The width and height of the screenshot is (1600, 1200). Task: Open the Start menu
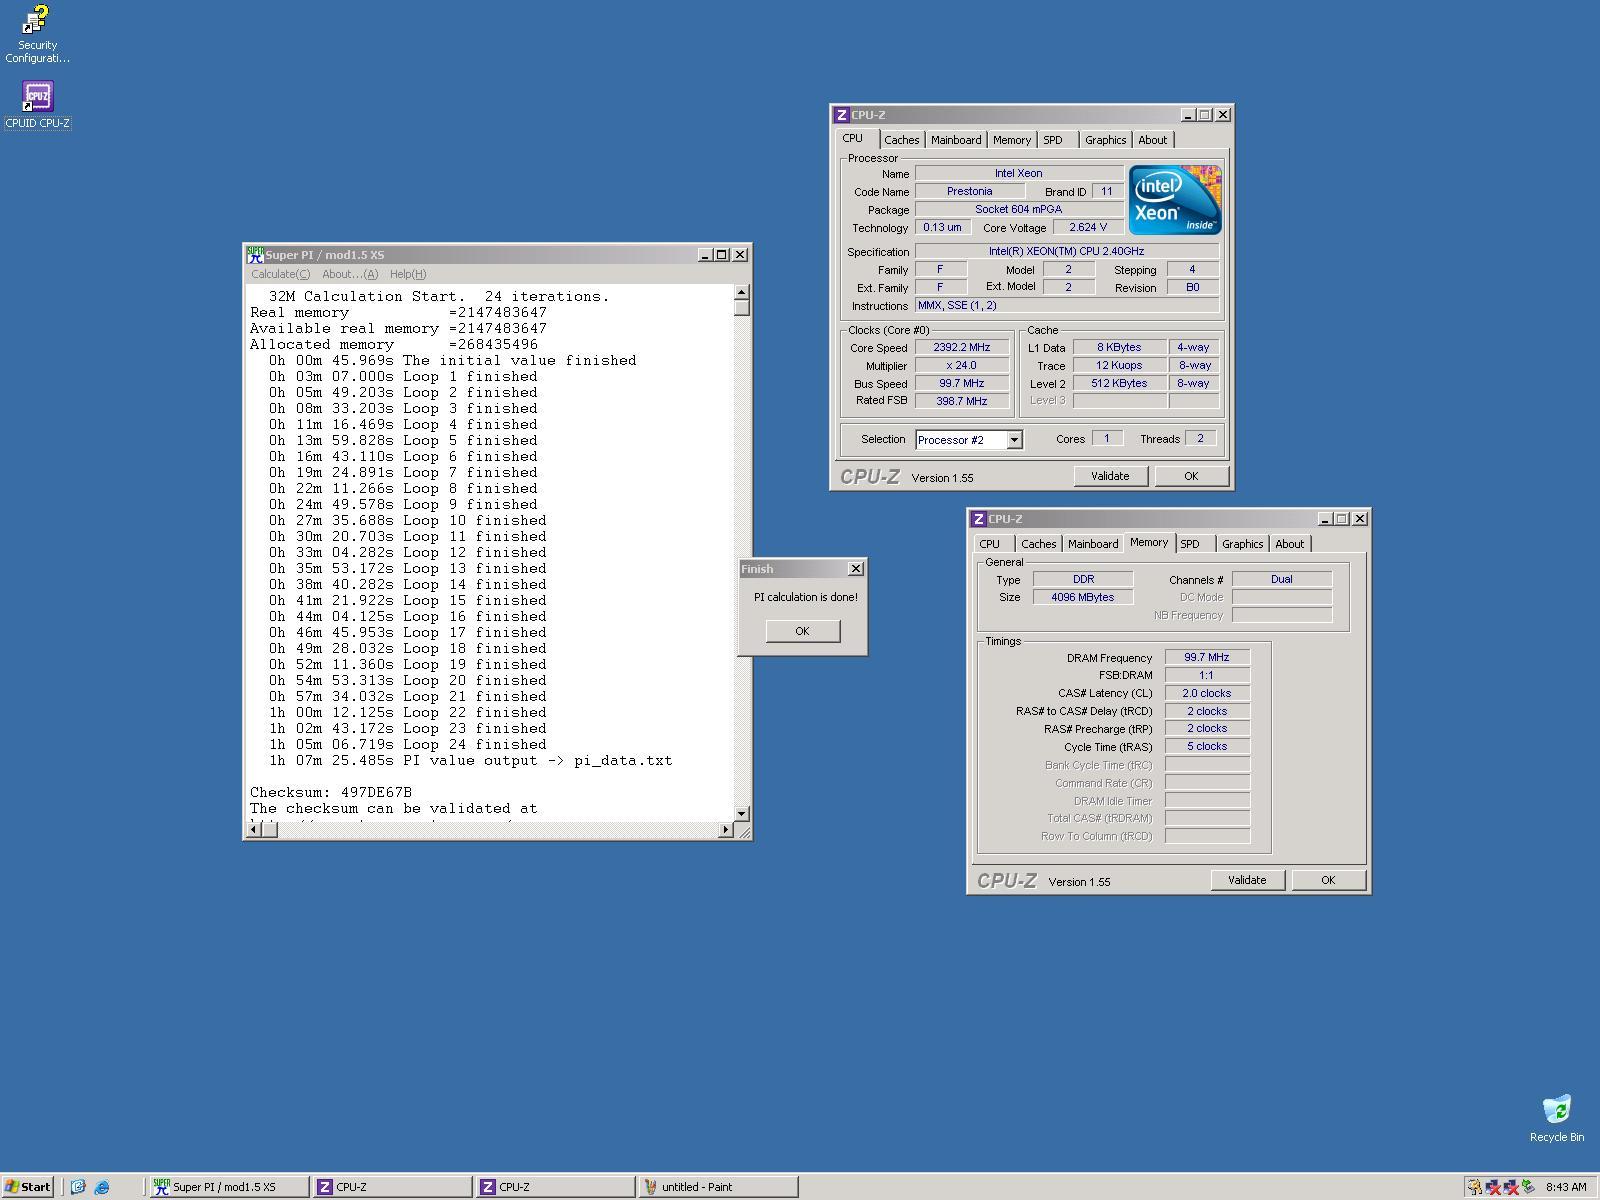tap(28, 1187)
